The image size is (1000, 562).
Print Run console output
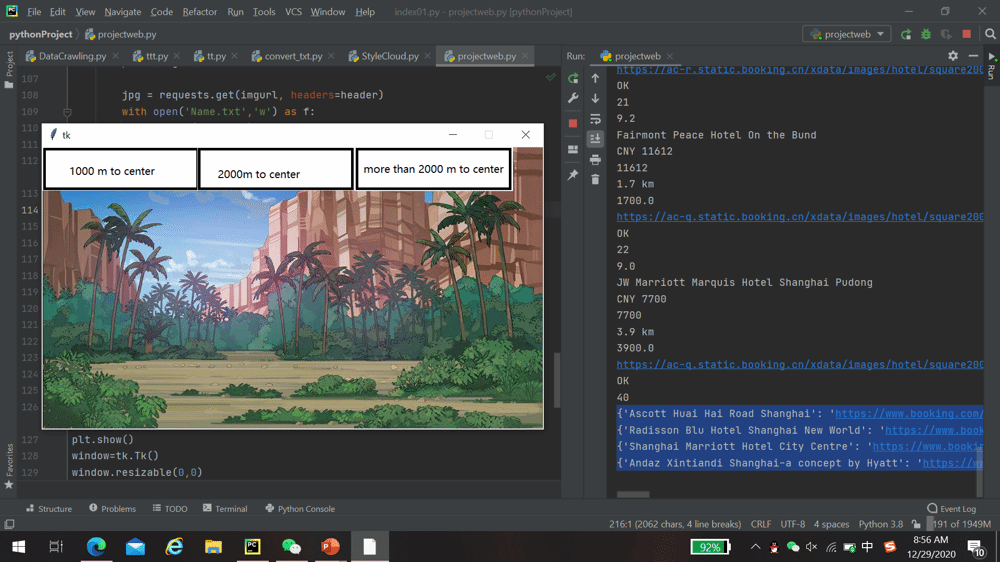coord(595,159)
